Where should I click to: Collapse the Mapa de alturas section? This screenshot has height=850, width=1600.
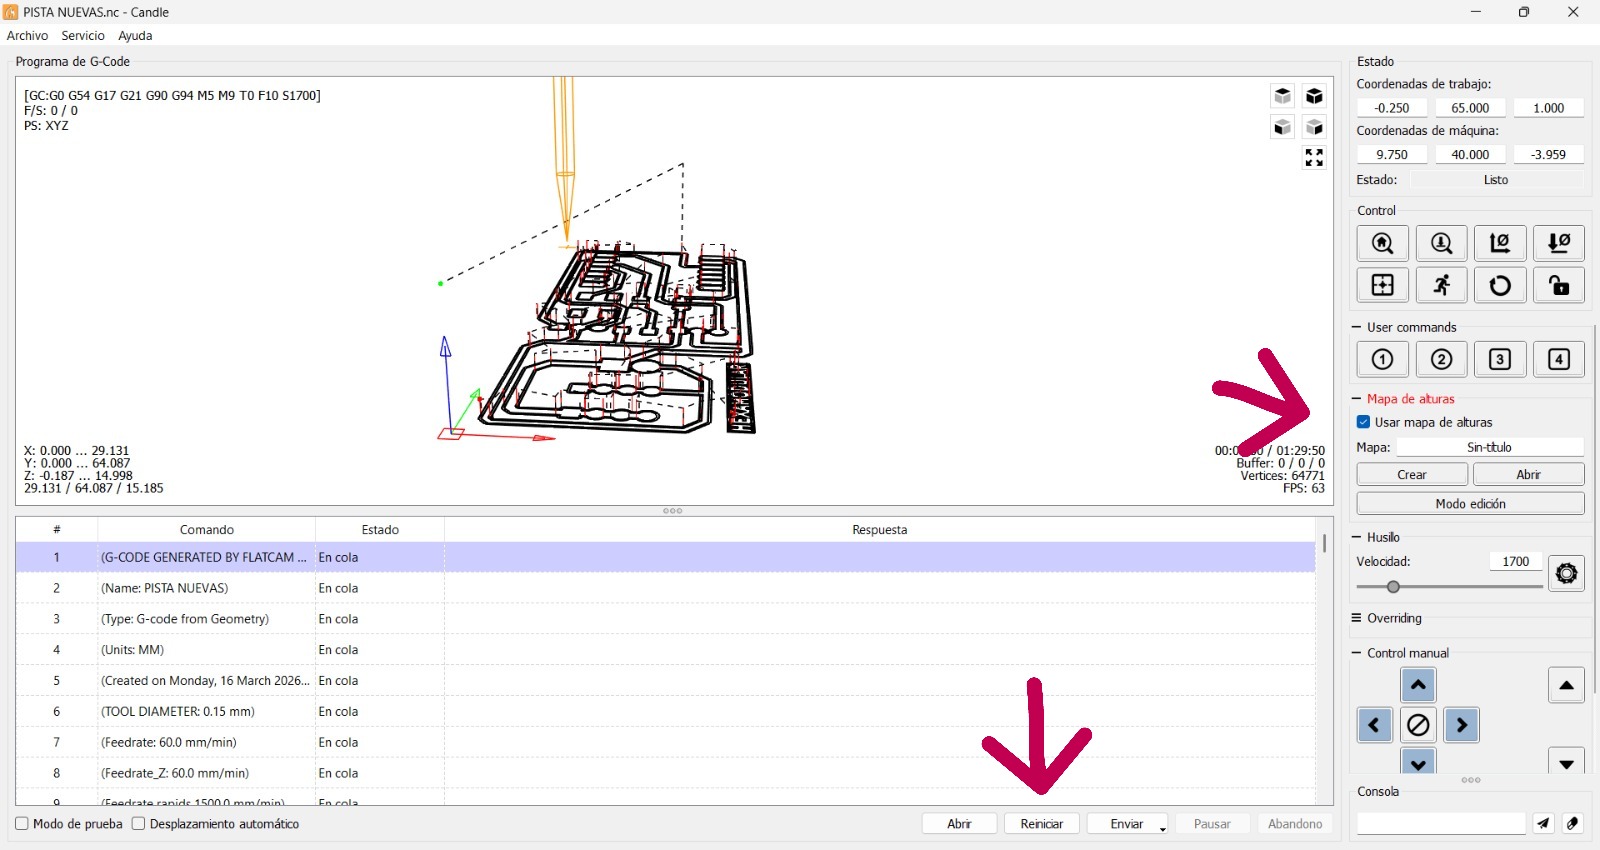1356,398
